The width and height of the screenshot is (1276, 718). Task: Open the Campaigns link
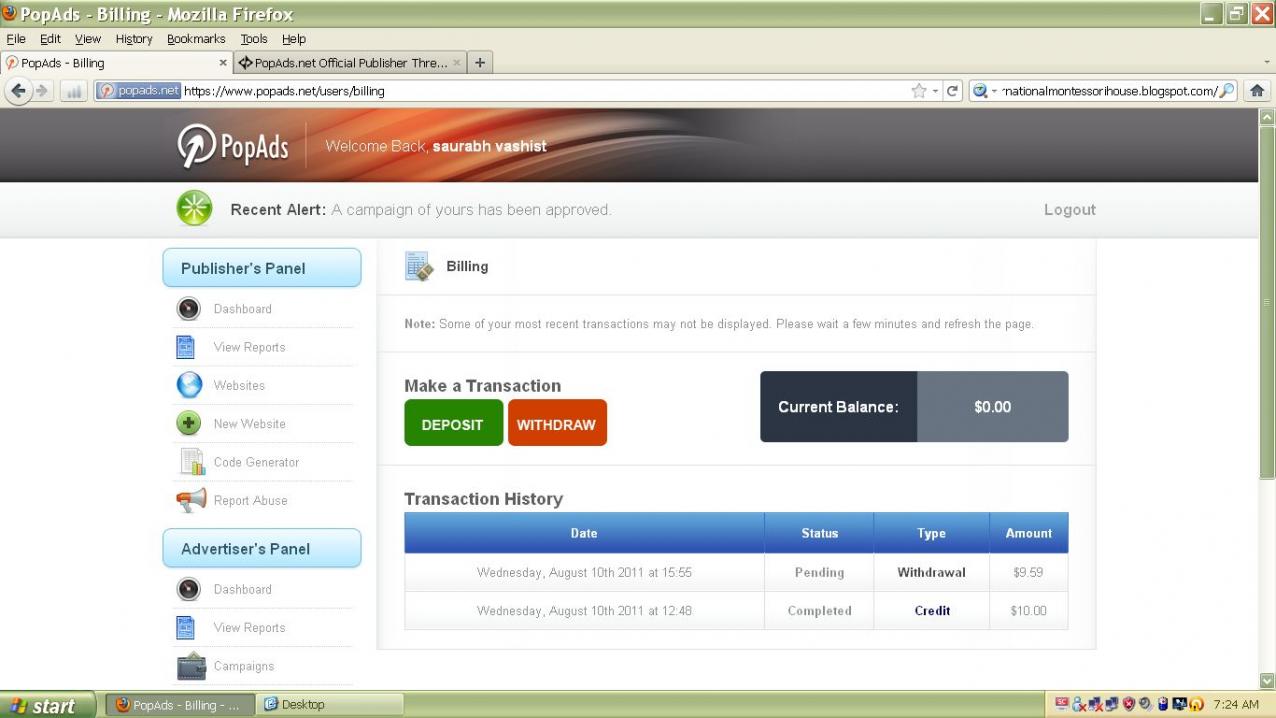pyautogui.click(x=244, y=666)
